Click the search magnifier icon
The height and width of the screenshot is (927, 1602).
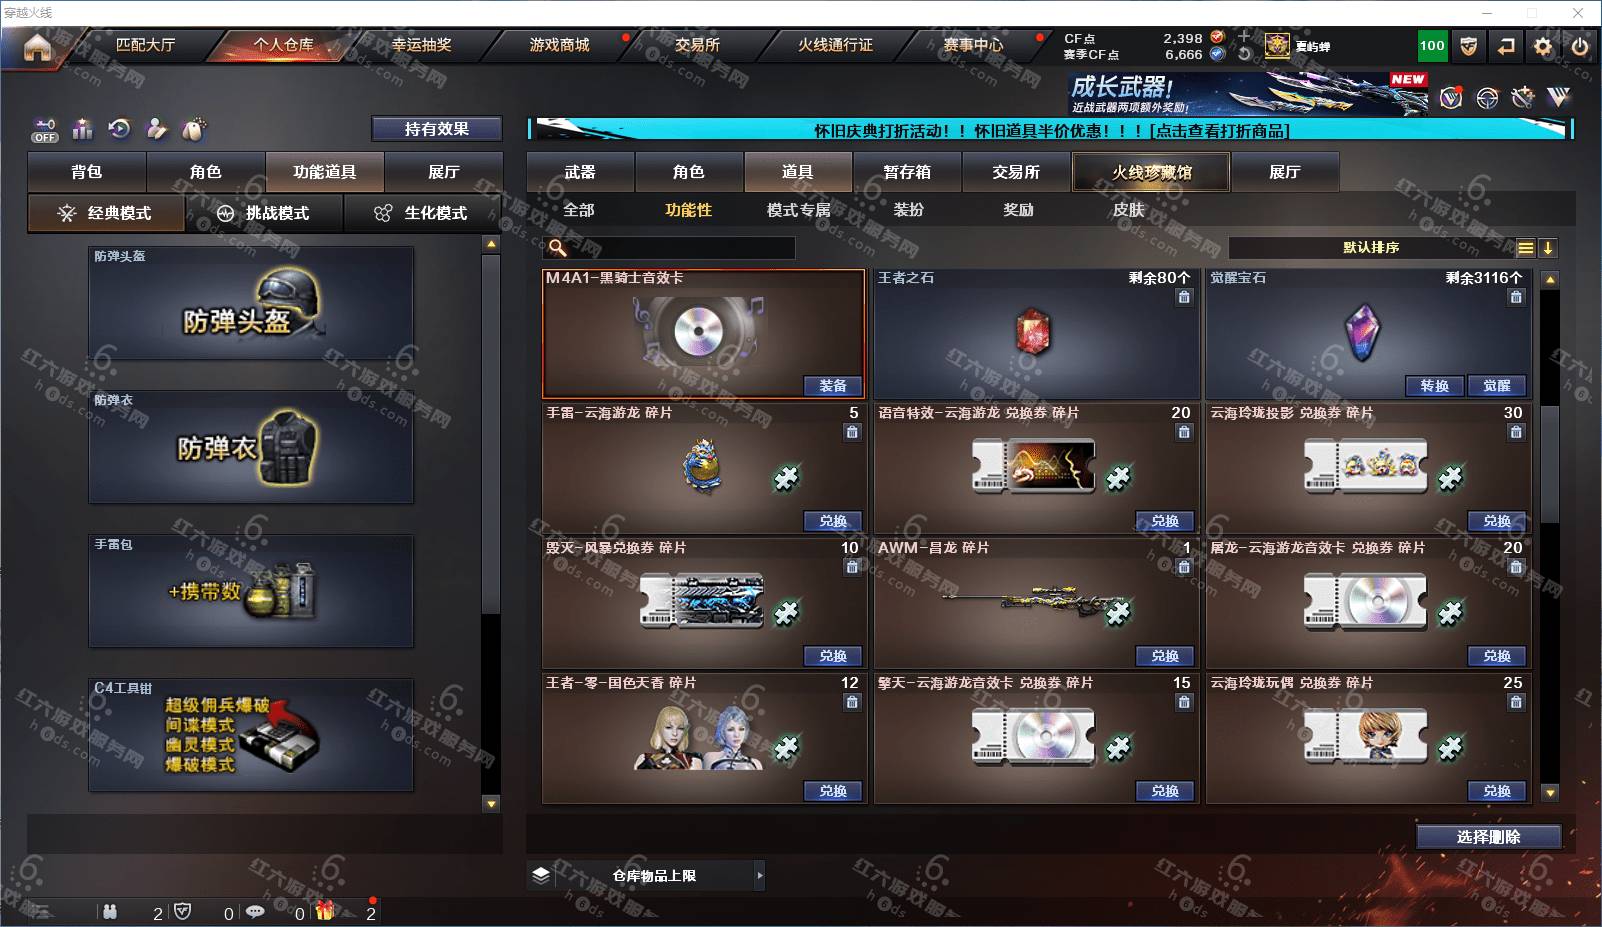[x=558, y=247]
